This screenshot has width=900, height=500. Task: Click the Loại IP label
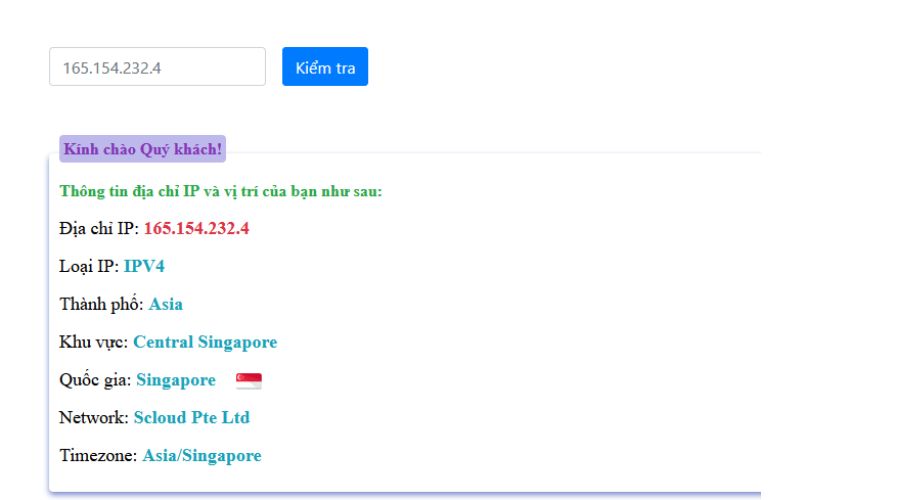88,266
